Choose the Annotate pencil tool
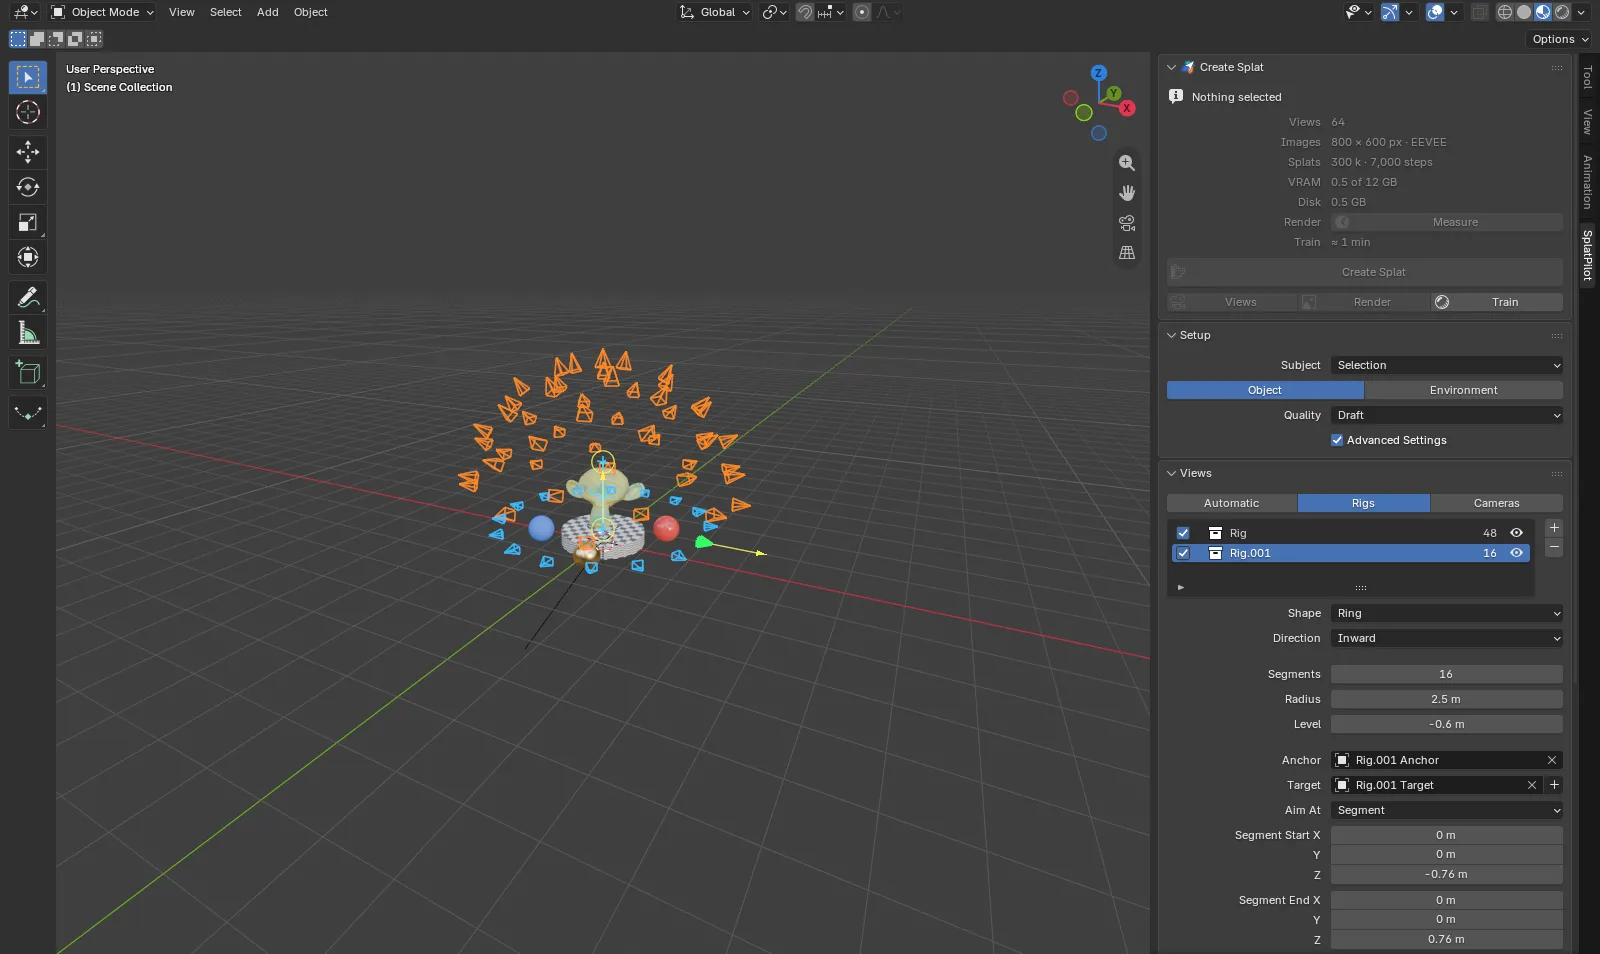Image resolution: width=1600 pixels, height=954 pixels. click(28, 297)
